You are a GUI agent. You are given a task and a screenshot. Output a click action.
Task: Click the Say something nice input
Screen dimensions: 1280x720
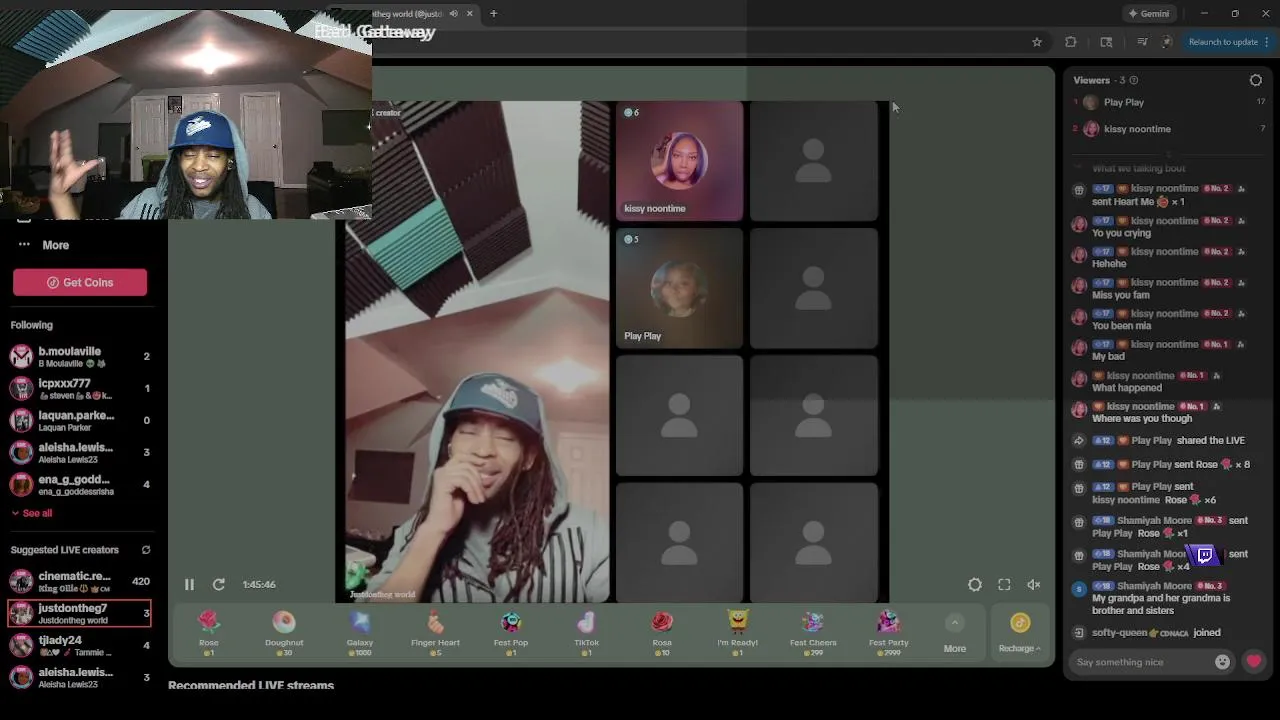pyautogui.click(x=1142, y=662)
